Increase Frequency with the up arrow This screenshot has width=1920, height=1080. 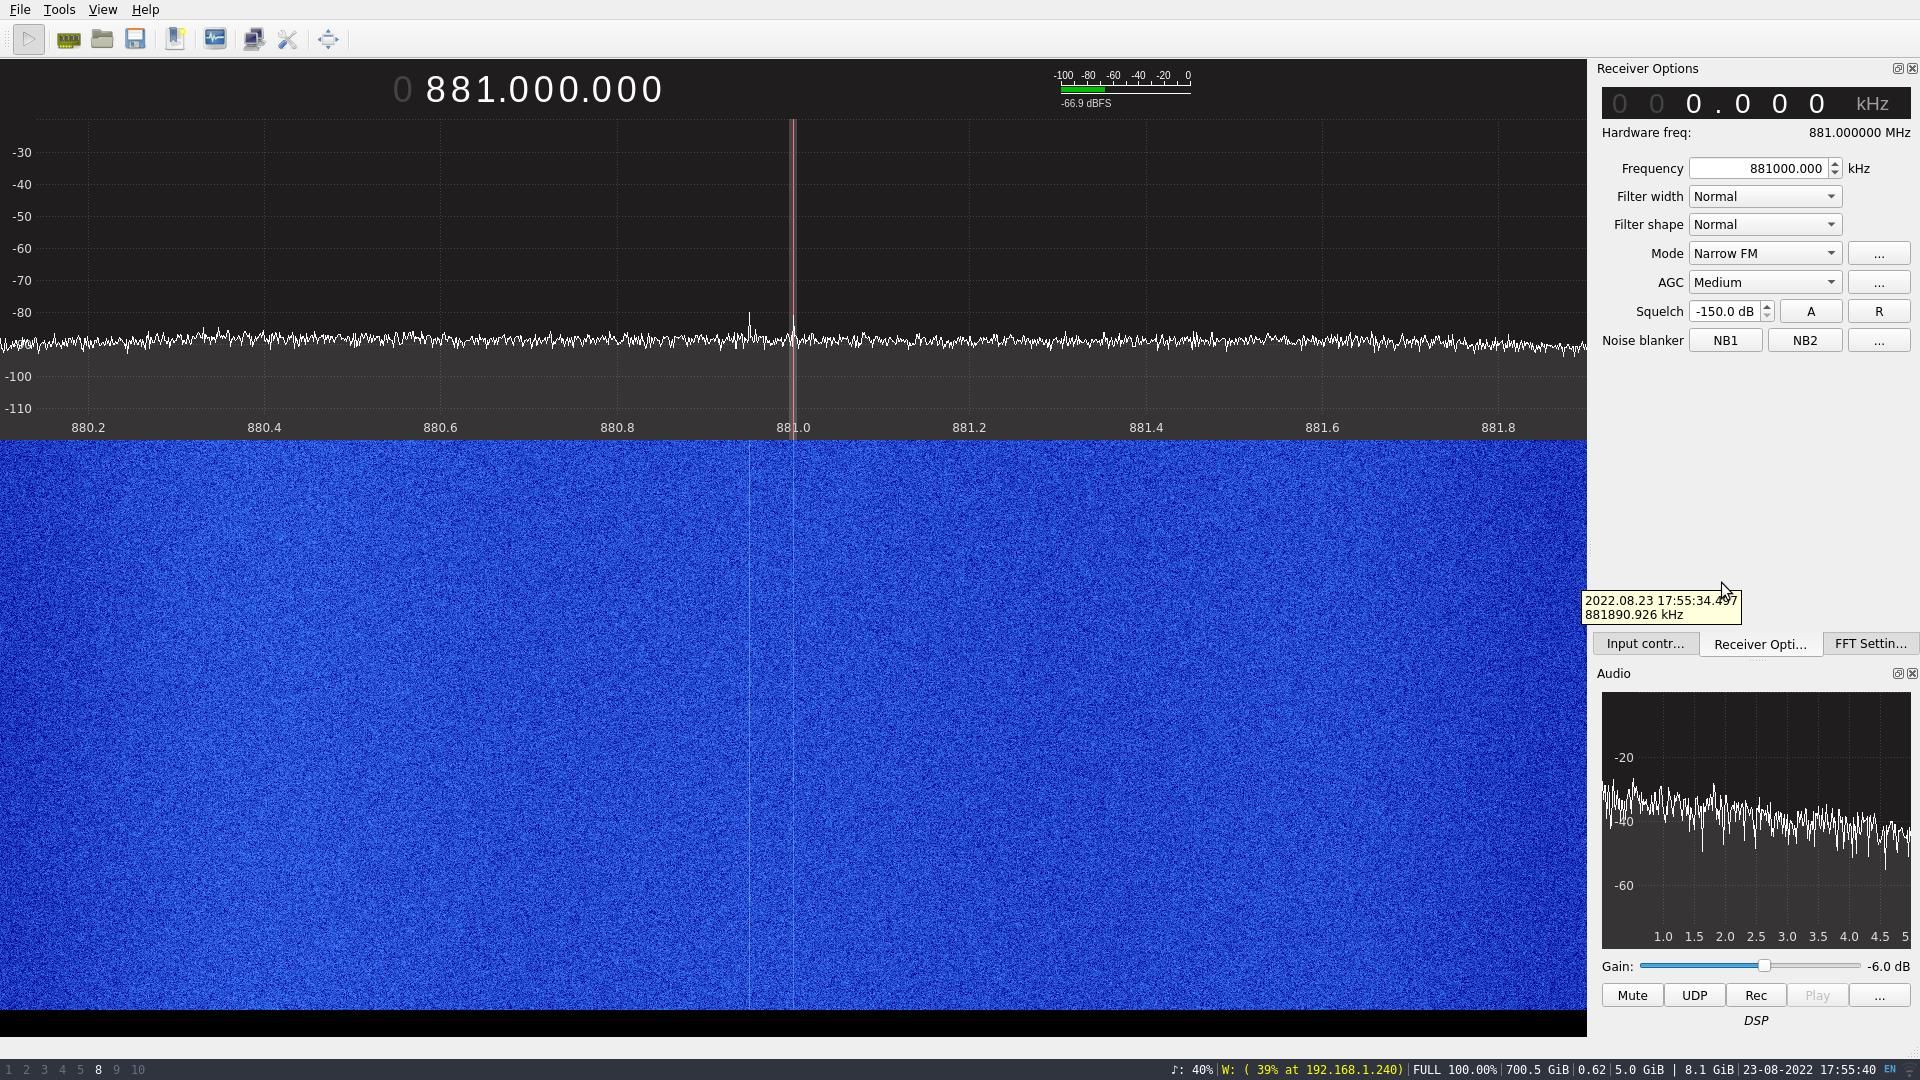pos(1834,165)
